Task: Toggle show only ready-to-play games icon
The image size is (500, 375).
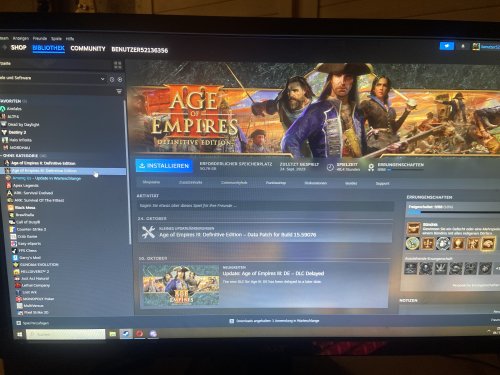Action: 120,79
